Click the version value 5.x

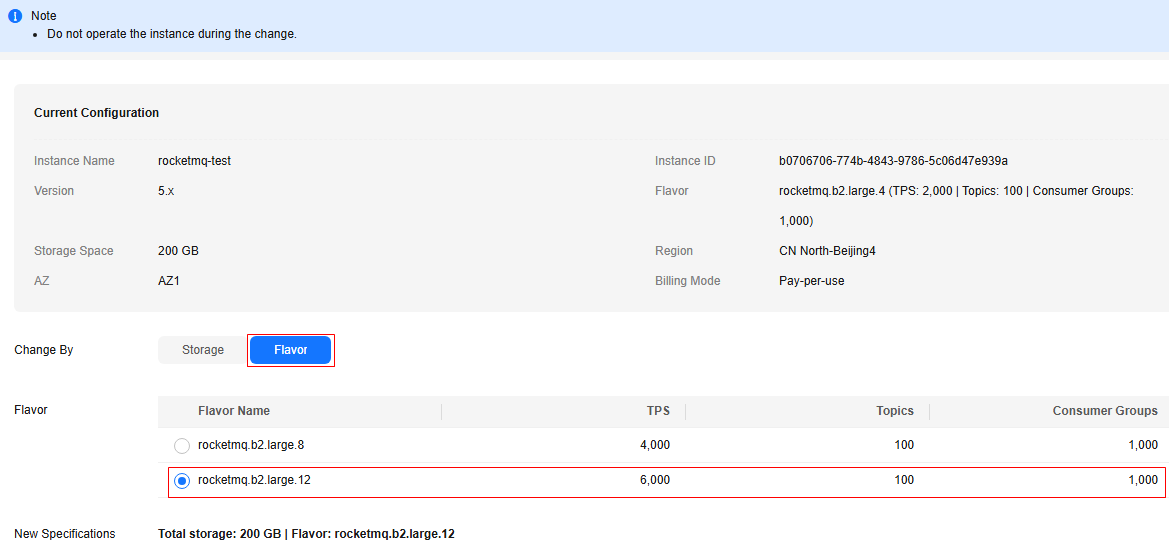(166, 191)
